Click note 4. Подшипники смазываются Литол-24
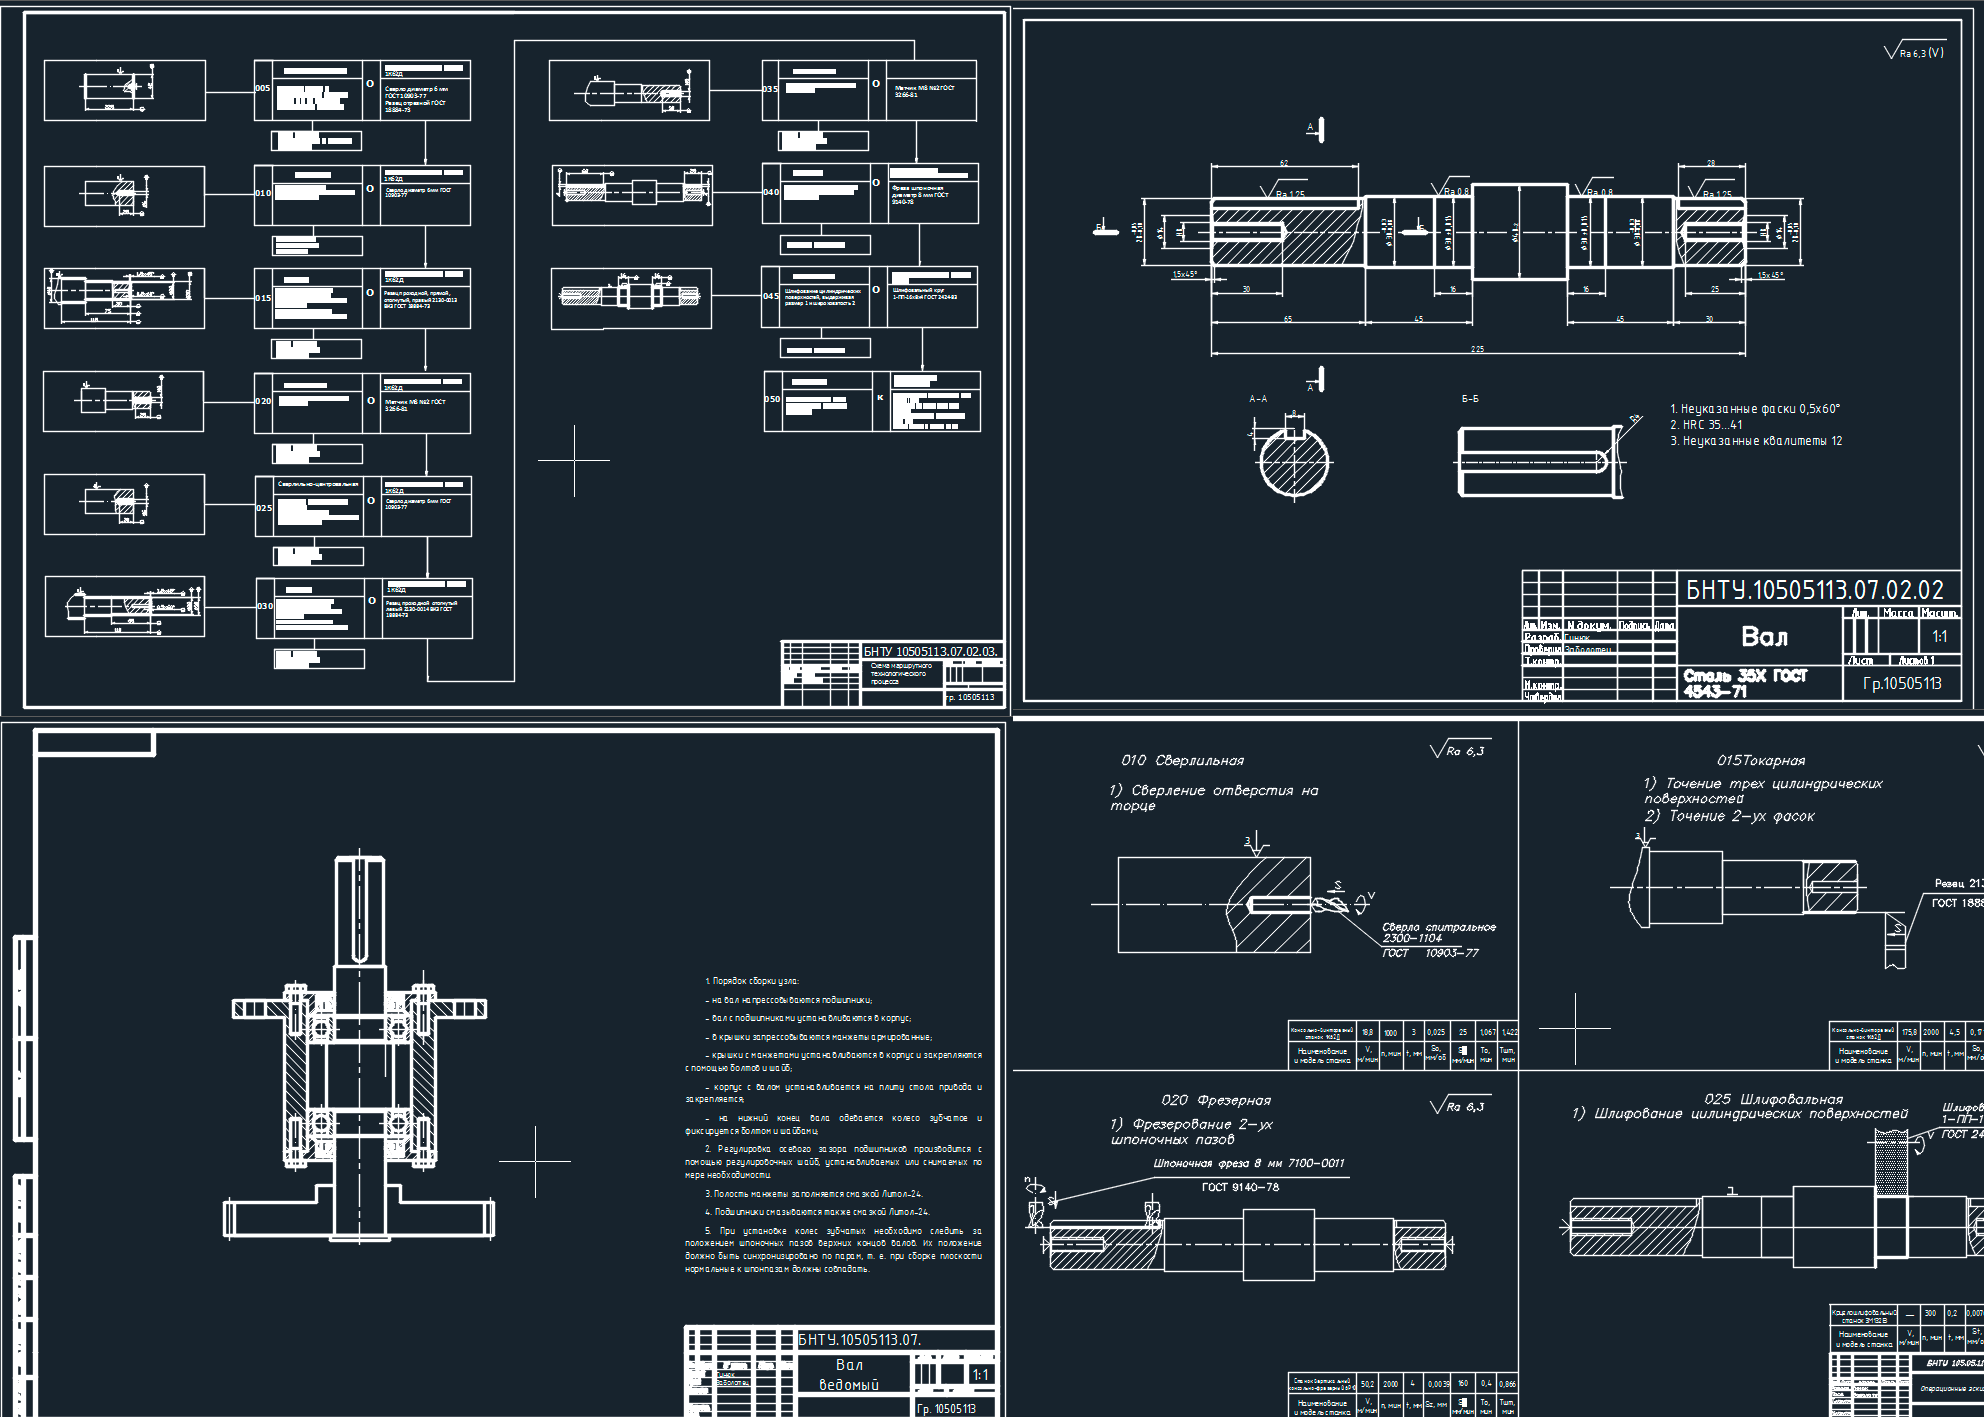 pyautogui.click(x=817, y=1212)
